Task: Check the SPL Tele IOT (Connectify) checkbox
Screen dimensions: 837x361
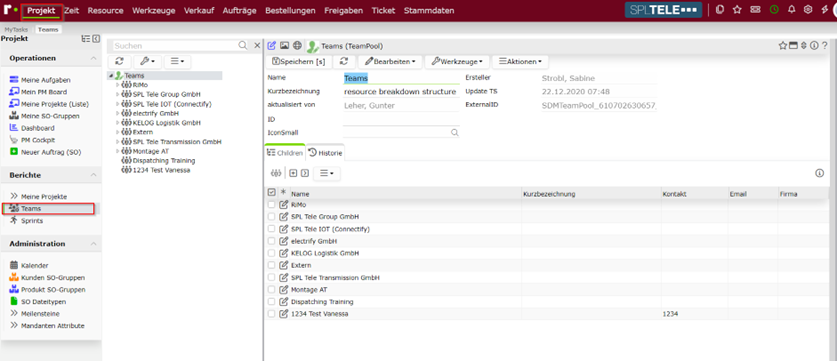Action: 272,229
